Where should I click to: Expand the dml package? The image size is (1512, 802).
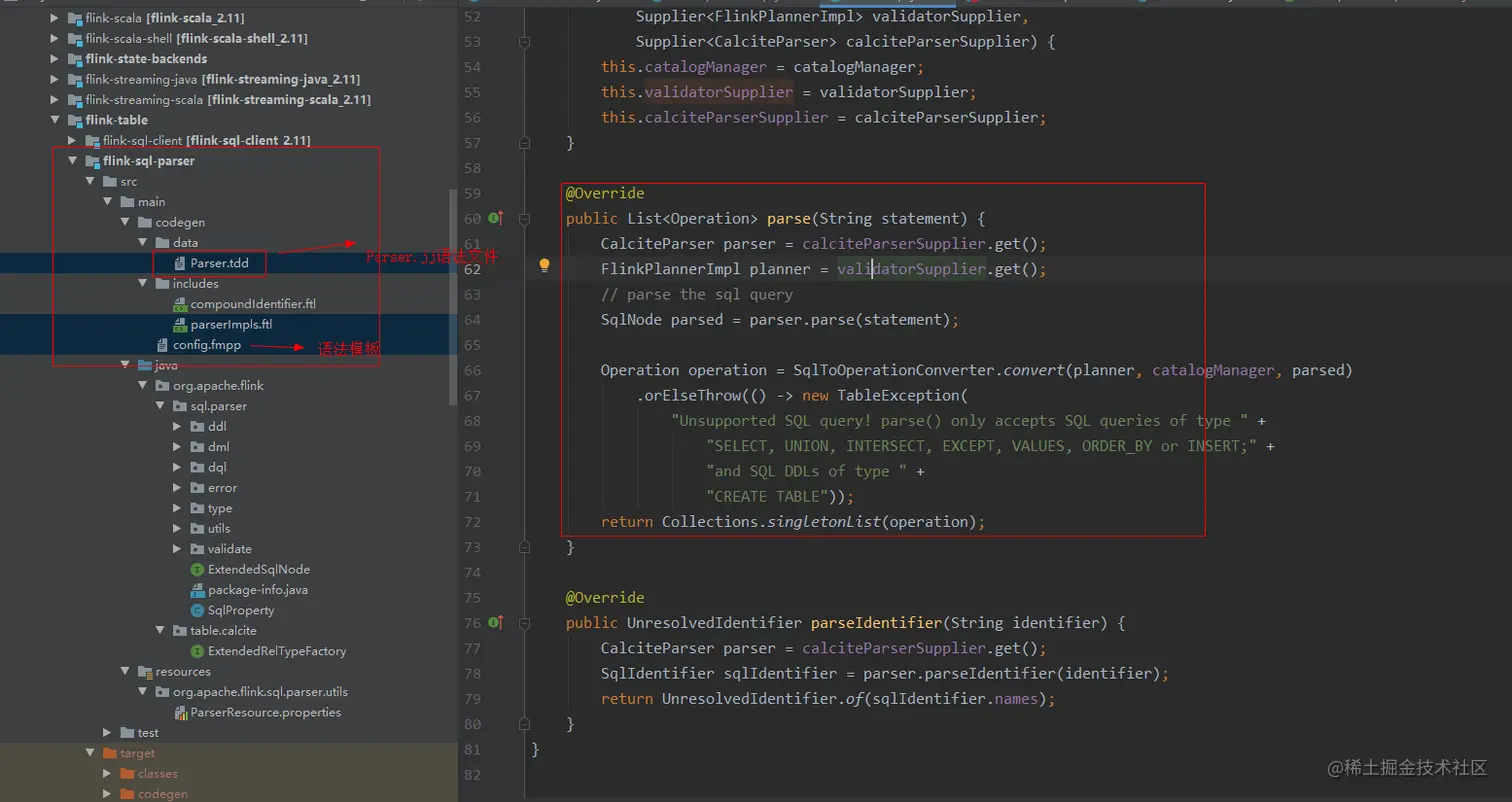(x=176, y=447)
